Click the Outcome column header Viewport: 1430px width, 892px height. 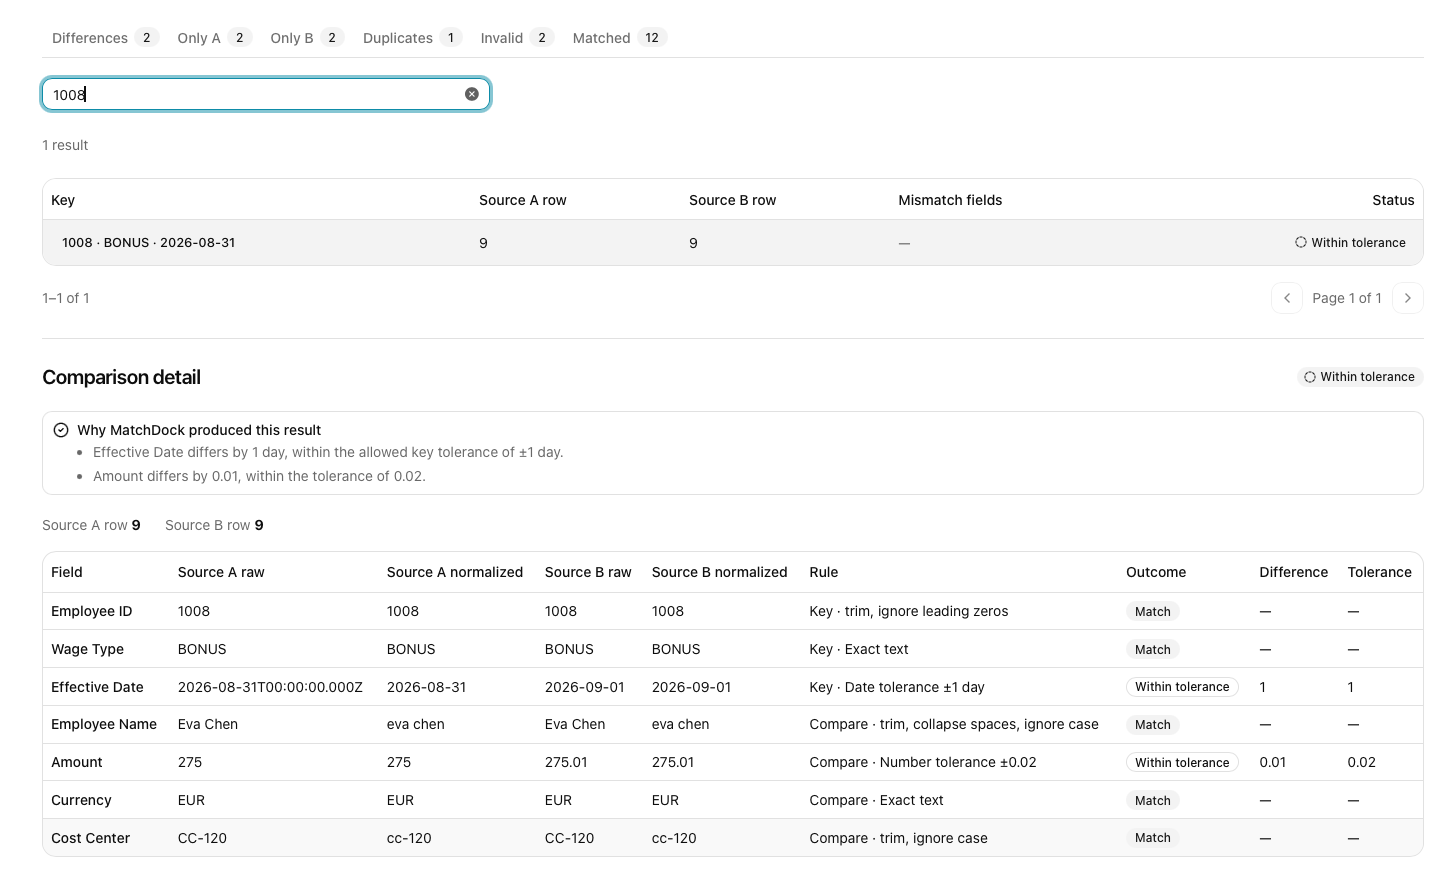1156,572
